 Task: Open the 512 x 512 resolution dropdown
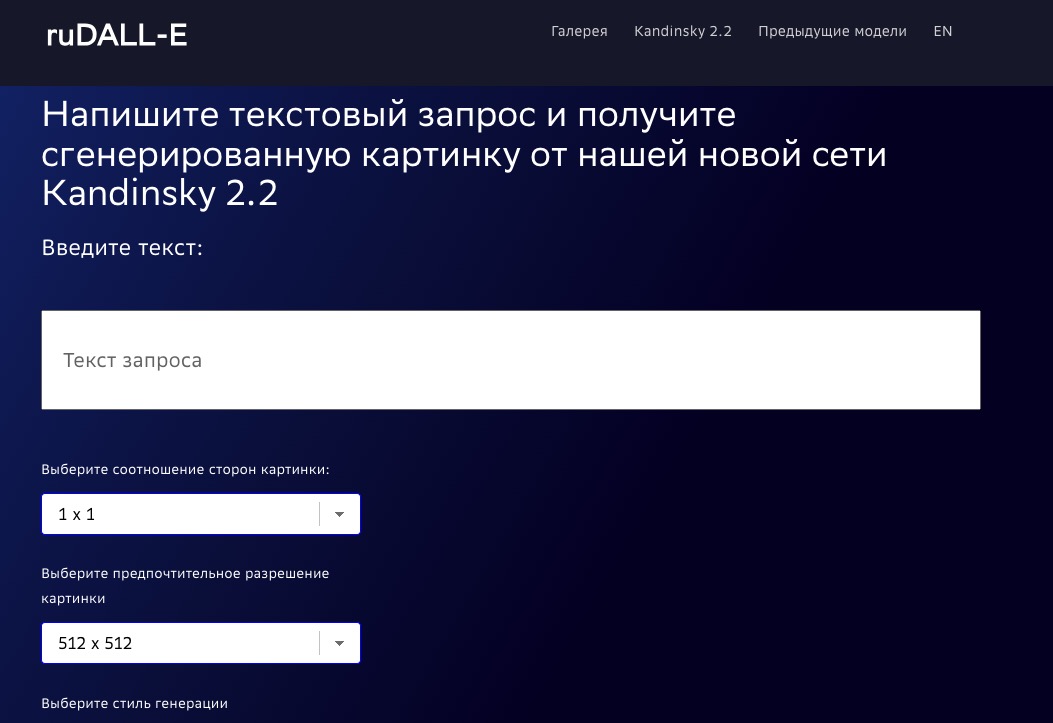click(x=201, y=643)
